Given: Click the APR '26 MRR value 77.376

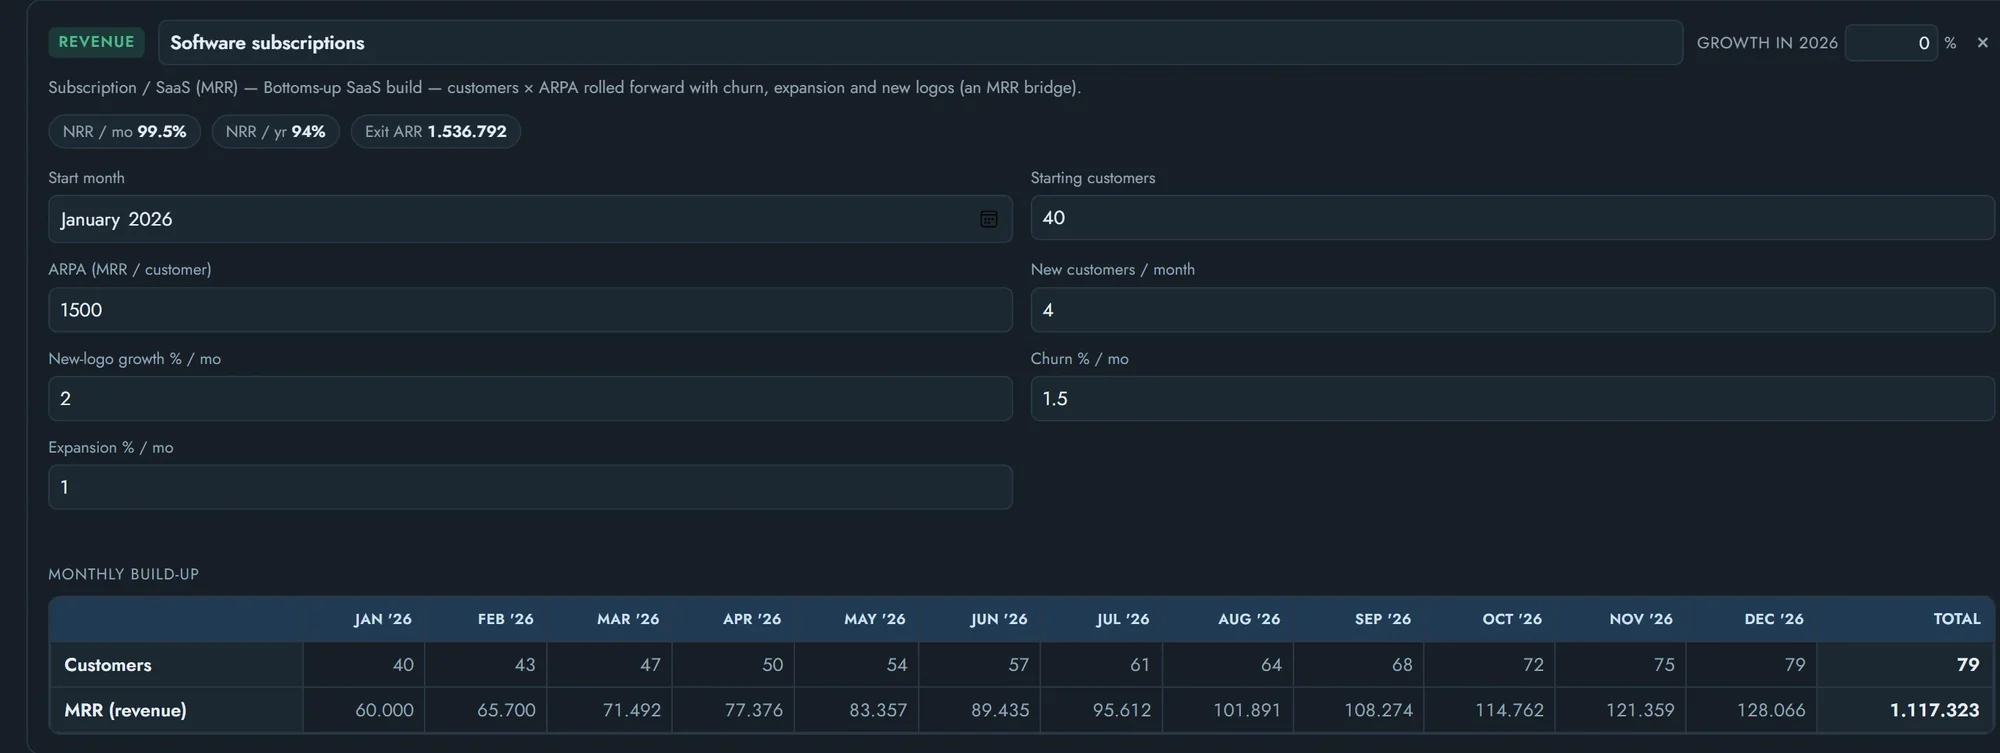Looking at the screenshot, I should coord(754,710).
